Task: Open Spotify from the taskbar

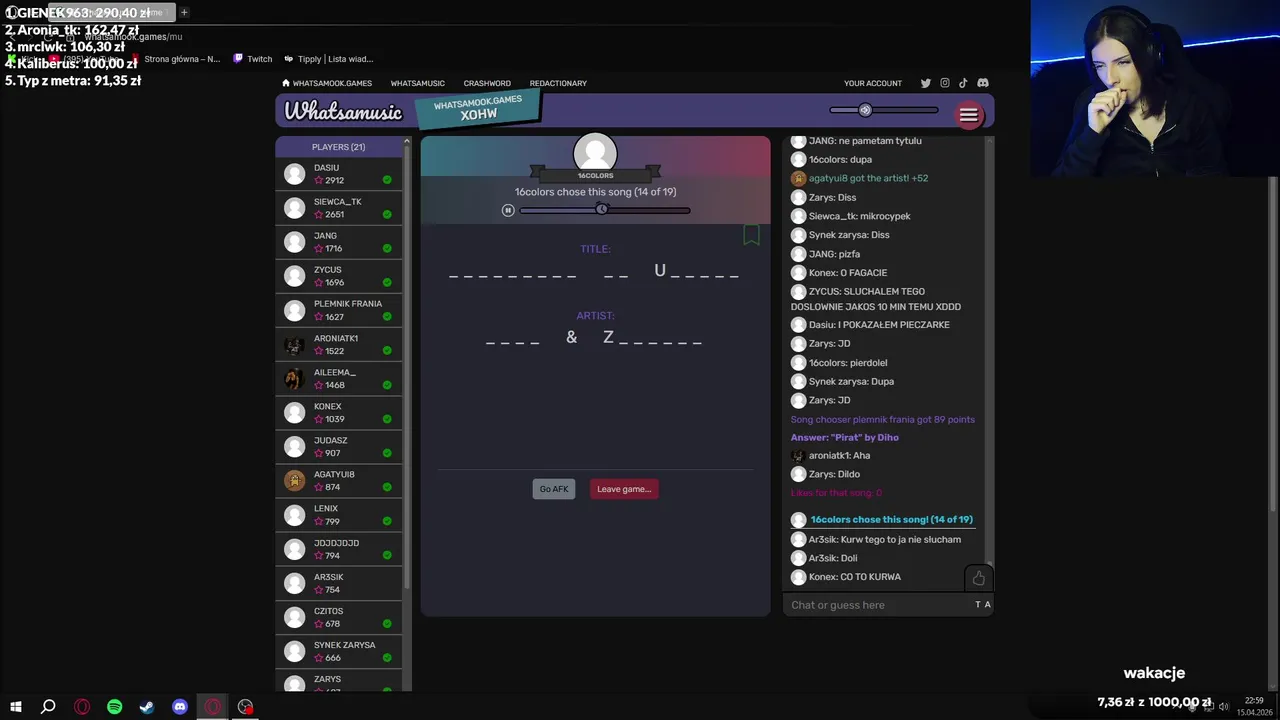Action: (115, 707)
